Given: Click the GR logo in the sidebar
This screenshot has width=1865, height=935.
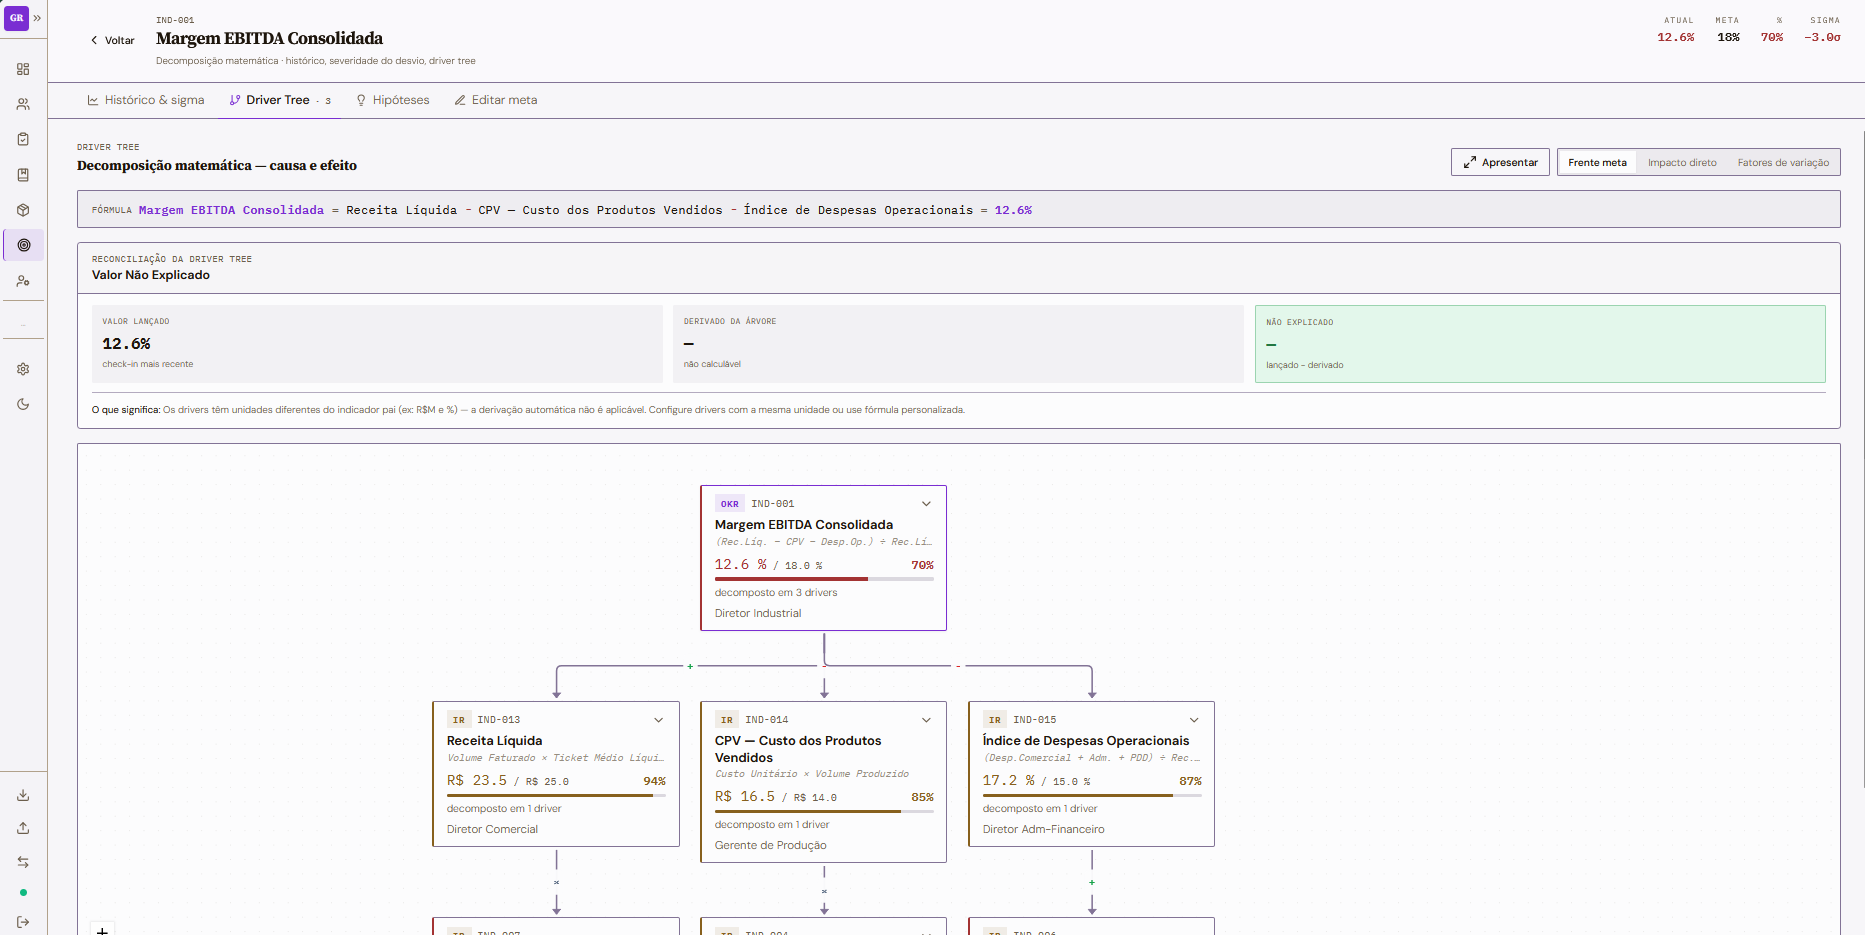Looking at the screenshot, I should [x=16, y=18].
